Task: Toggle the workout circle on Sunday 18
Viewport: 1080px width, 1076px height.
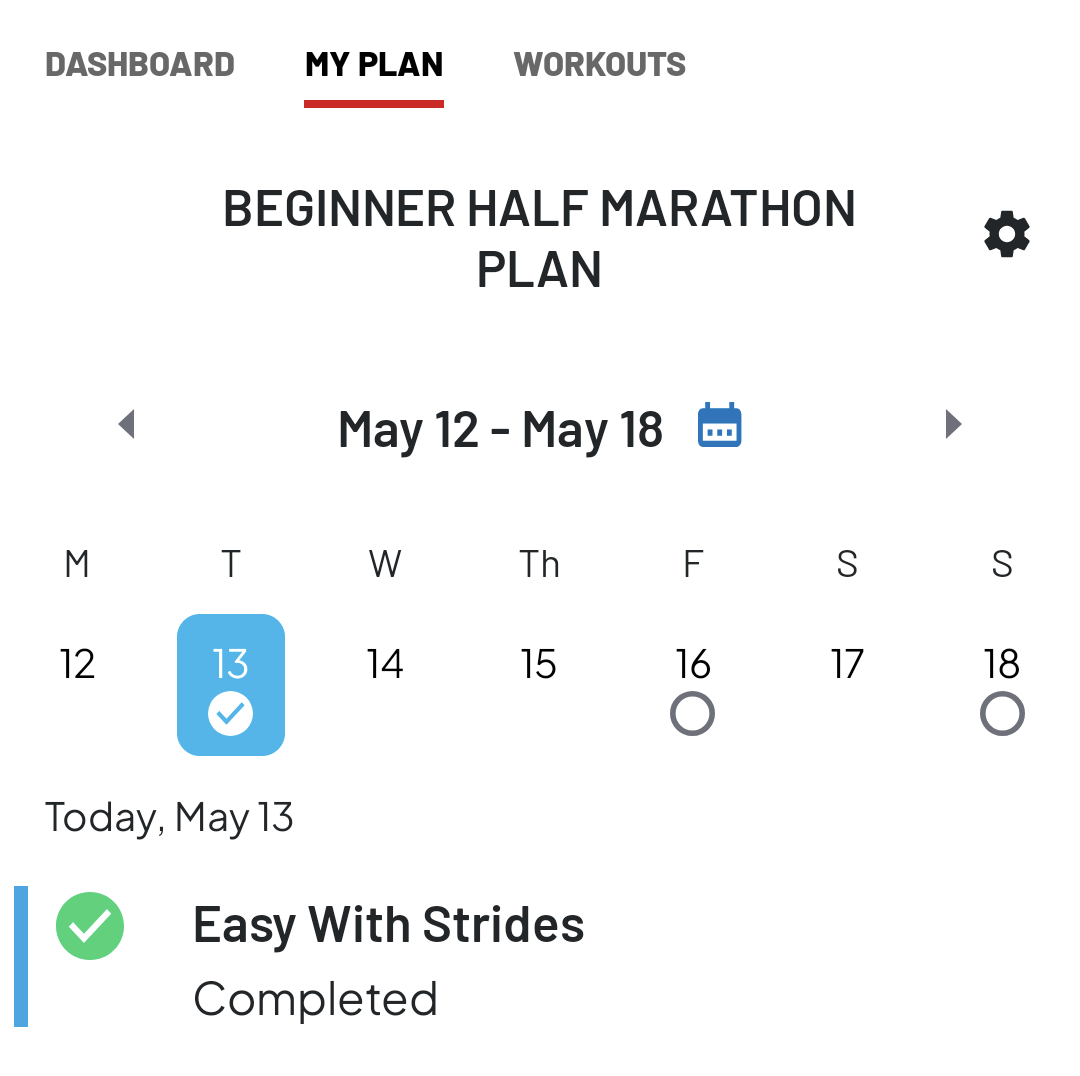Action: pyautogui.click(x=1002, y=714)
